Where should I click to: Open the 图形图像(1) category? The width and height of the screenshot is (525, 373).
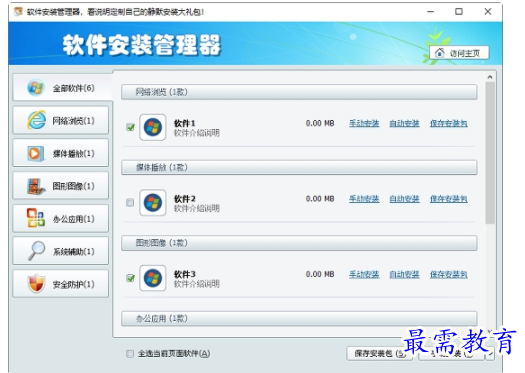(x=61, y=186)
